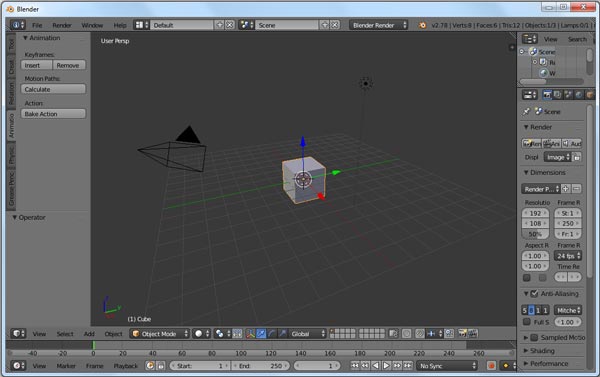The width and height of the screenshot is (600, 377).
Task: Toggle auto keyframe record button
Action: pyautogui.click(x=491, y=366)
